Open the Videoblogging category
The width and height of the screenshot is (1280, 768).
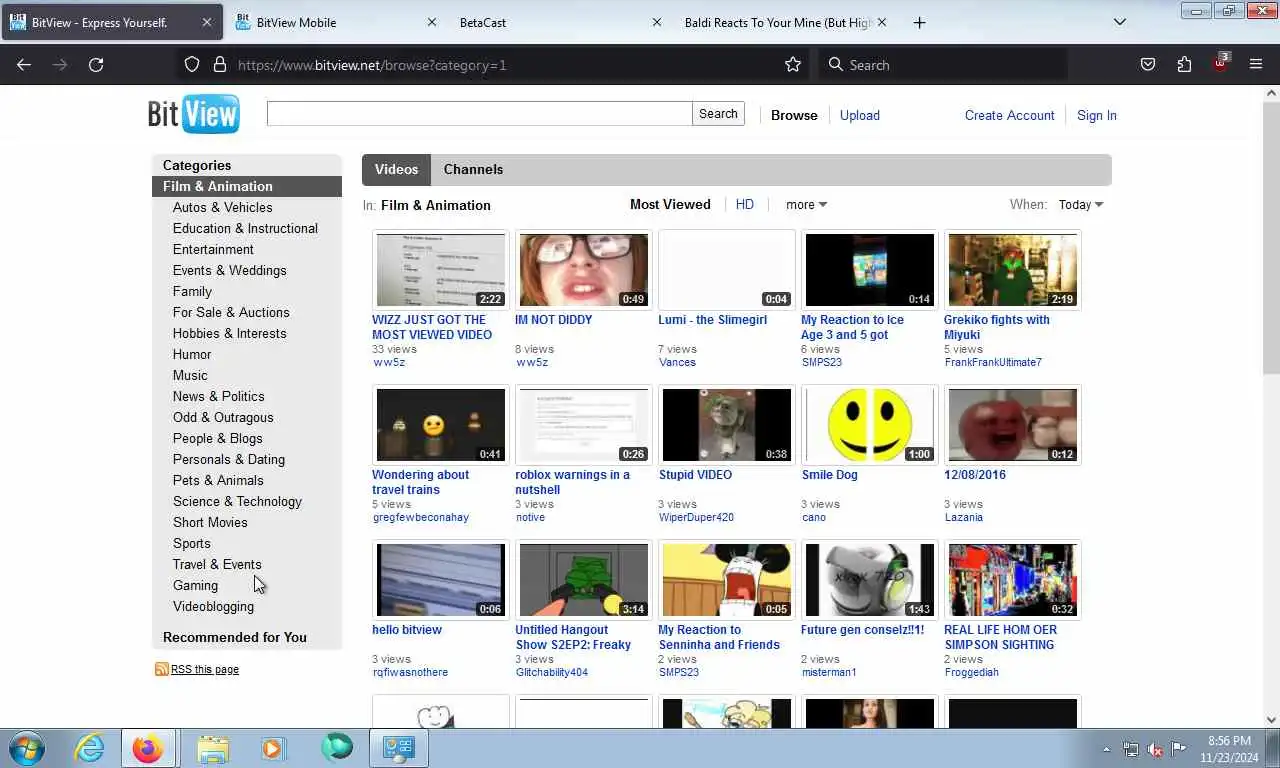click(213, 606)
